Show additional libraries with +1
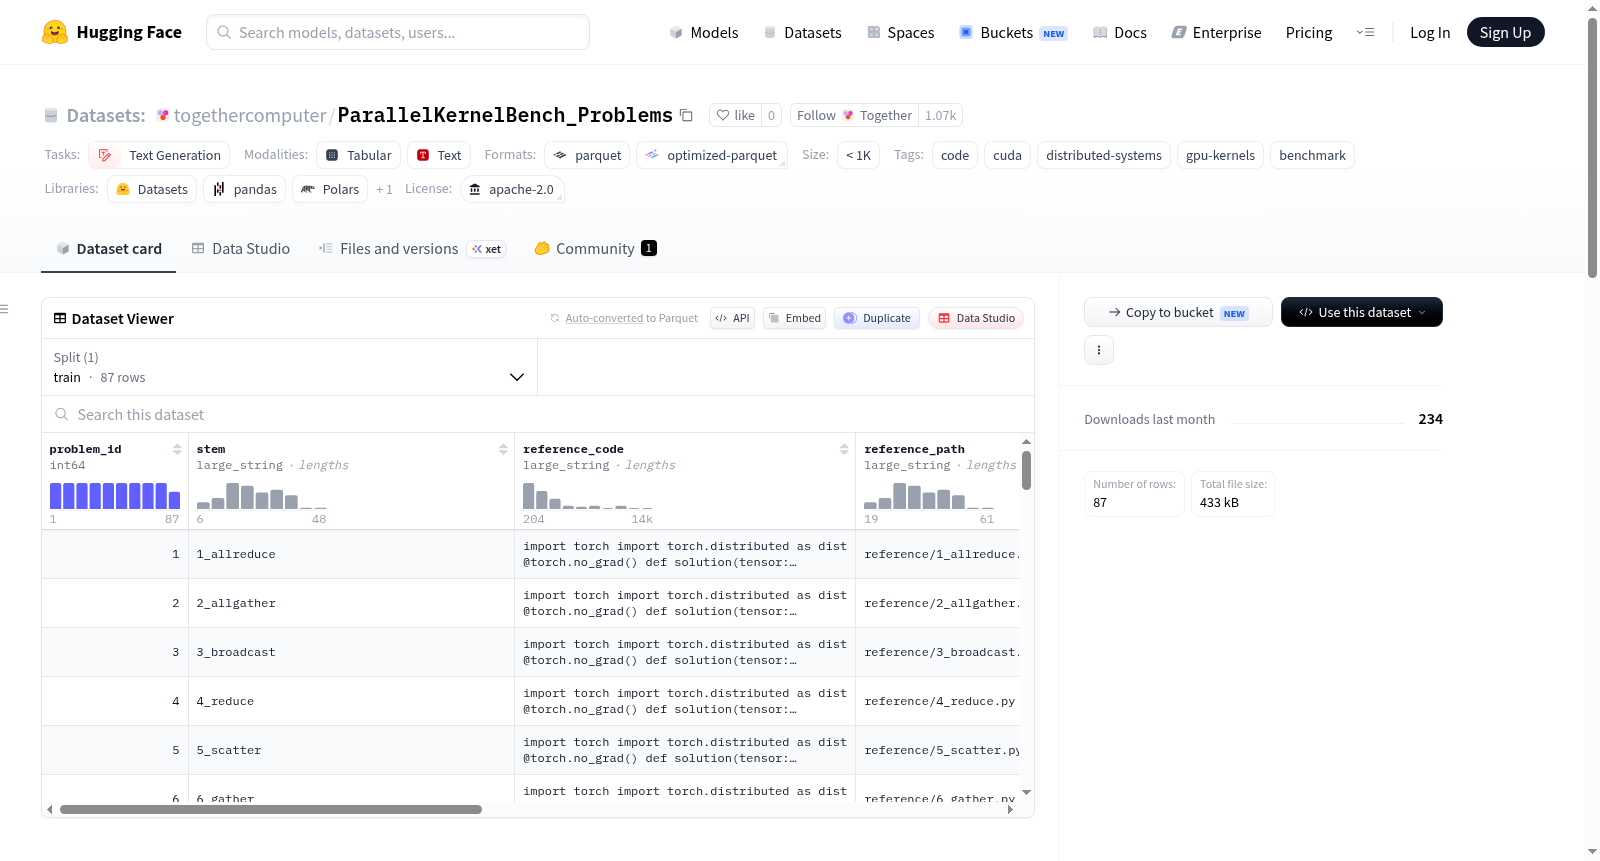Image resolution: width=1600 pixels, height=861 pixels. click(x=384, y=189)
